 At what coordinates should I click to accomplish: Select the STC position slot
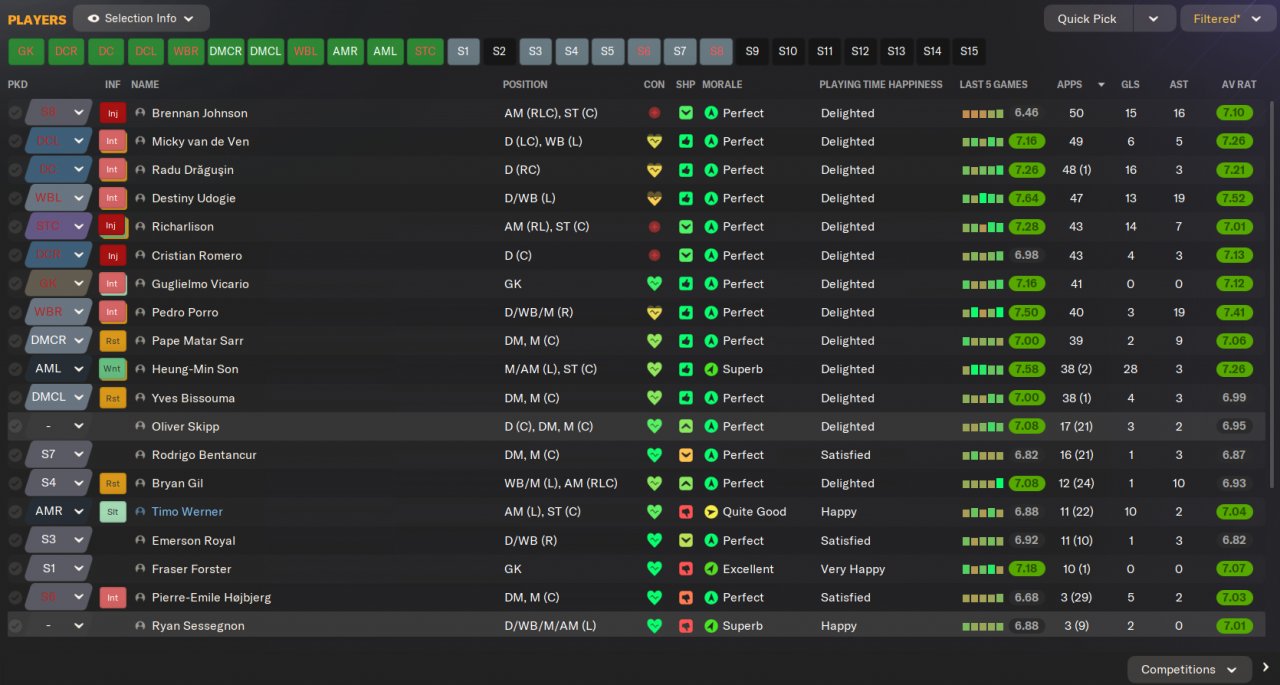pyautogui.click(x=425, y=51)
